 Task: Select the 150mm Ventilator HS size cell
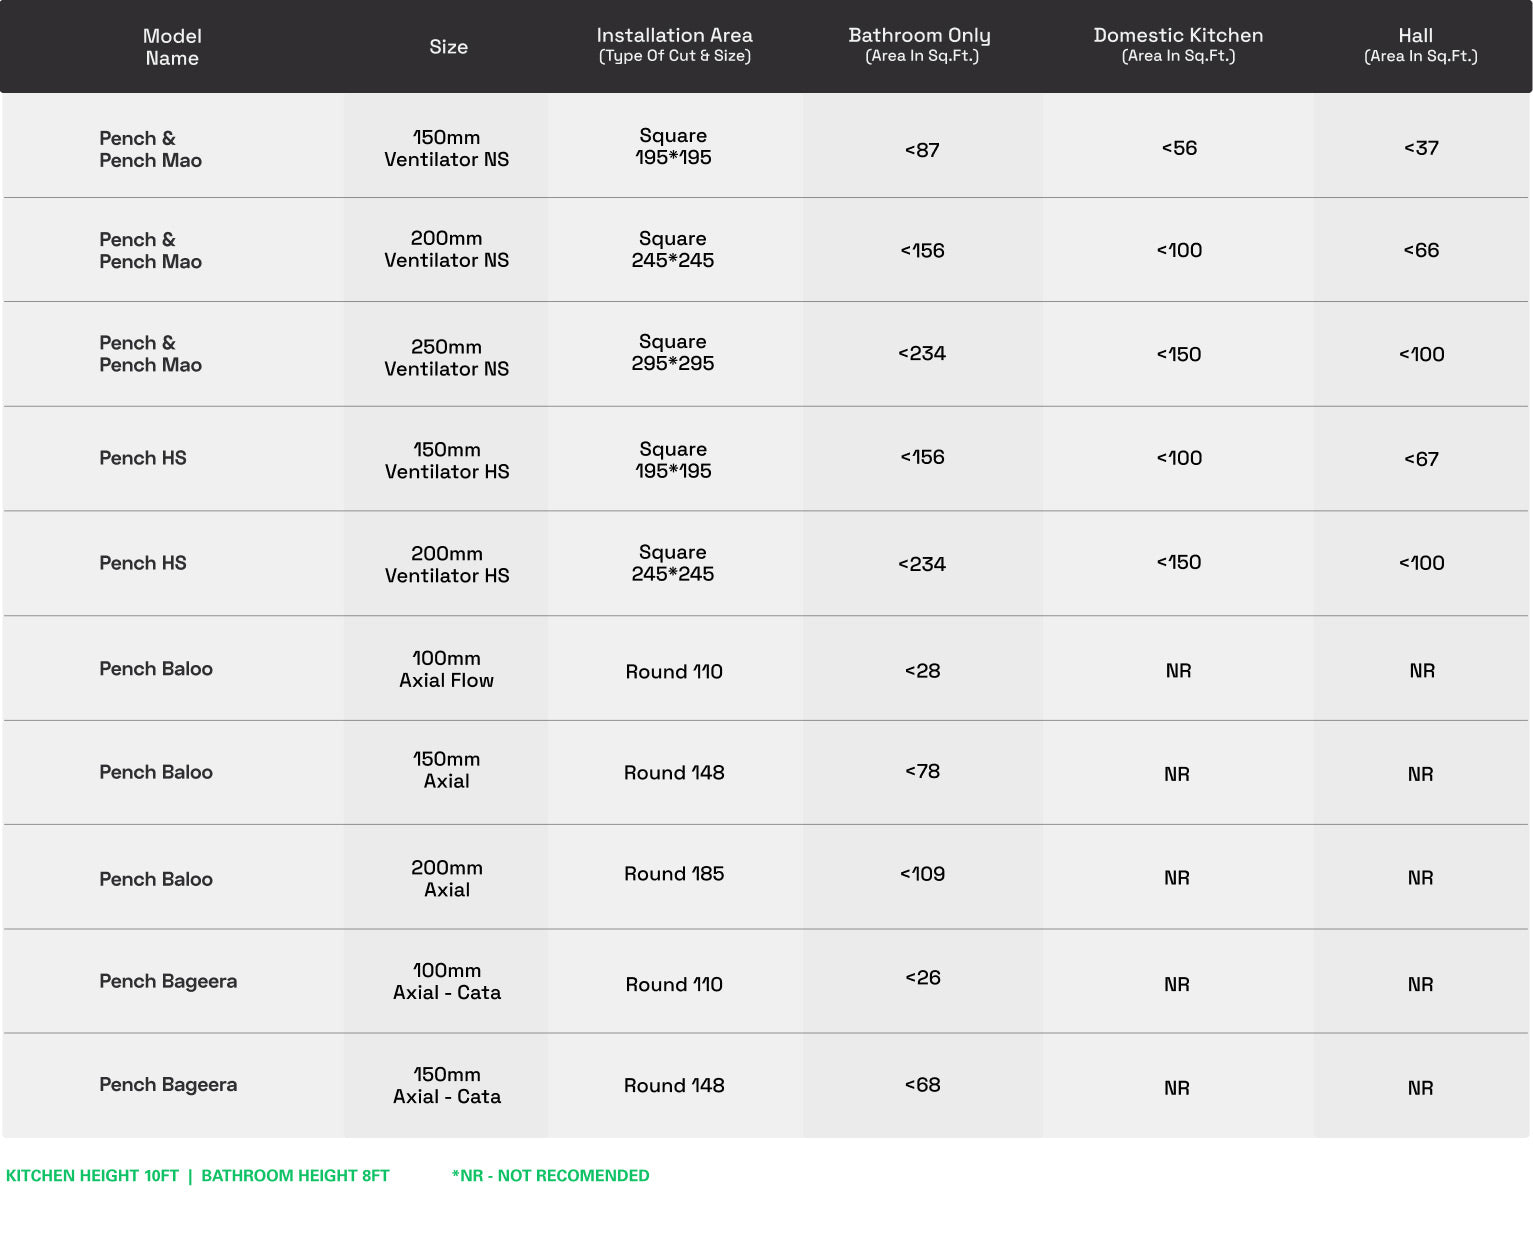(x=446, y=460)
